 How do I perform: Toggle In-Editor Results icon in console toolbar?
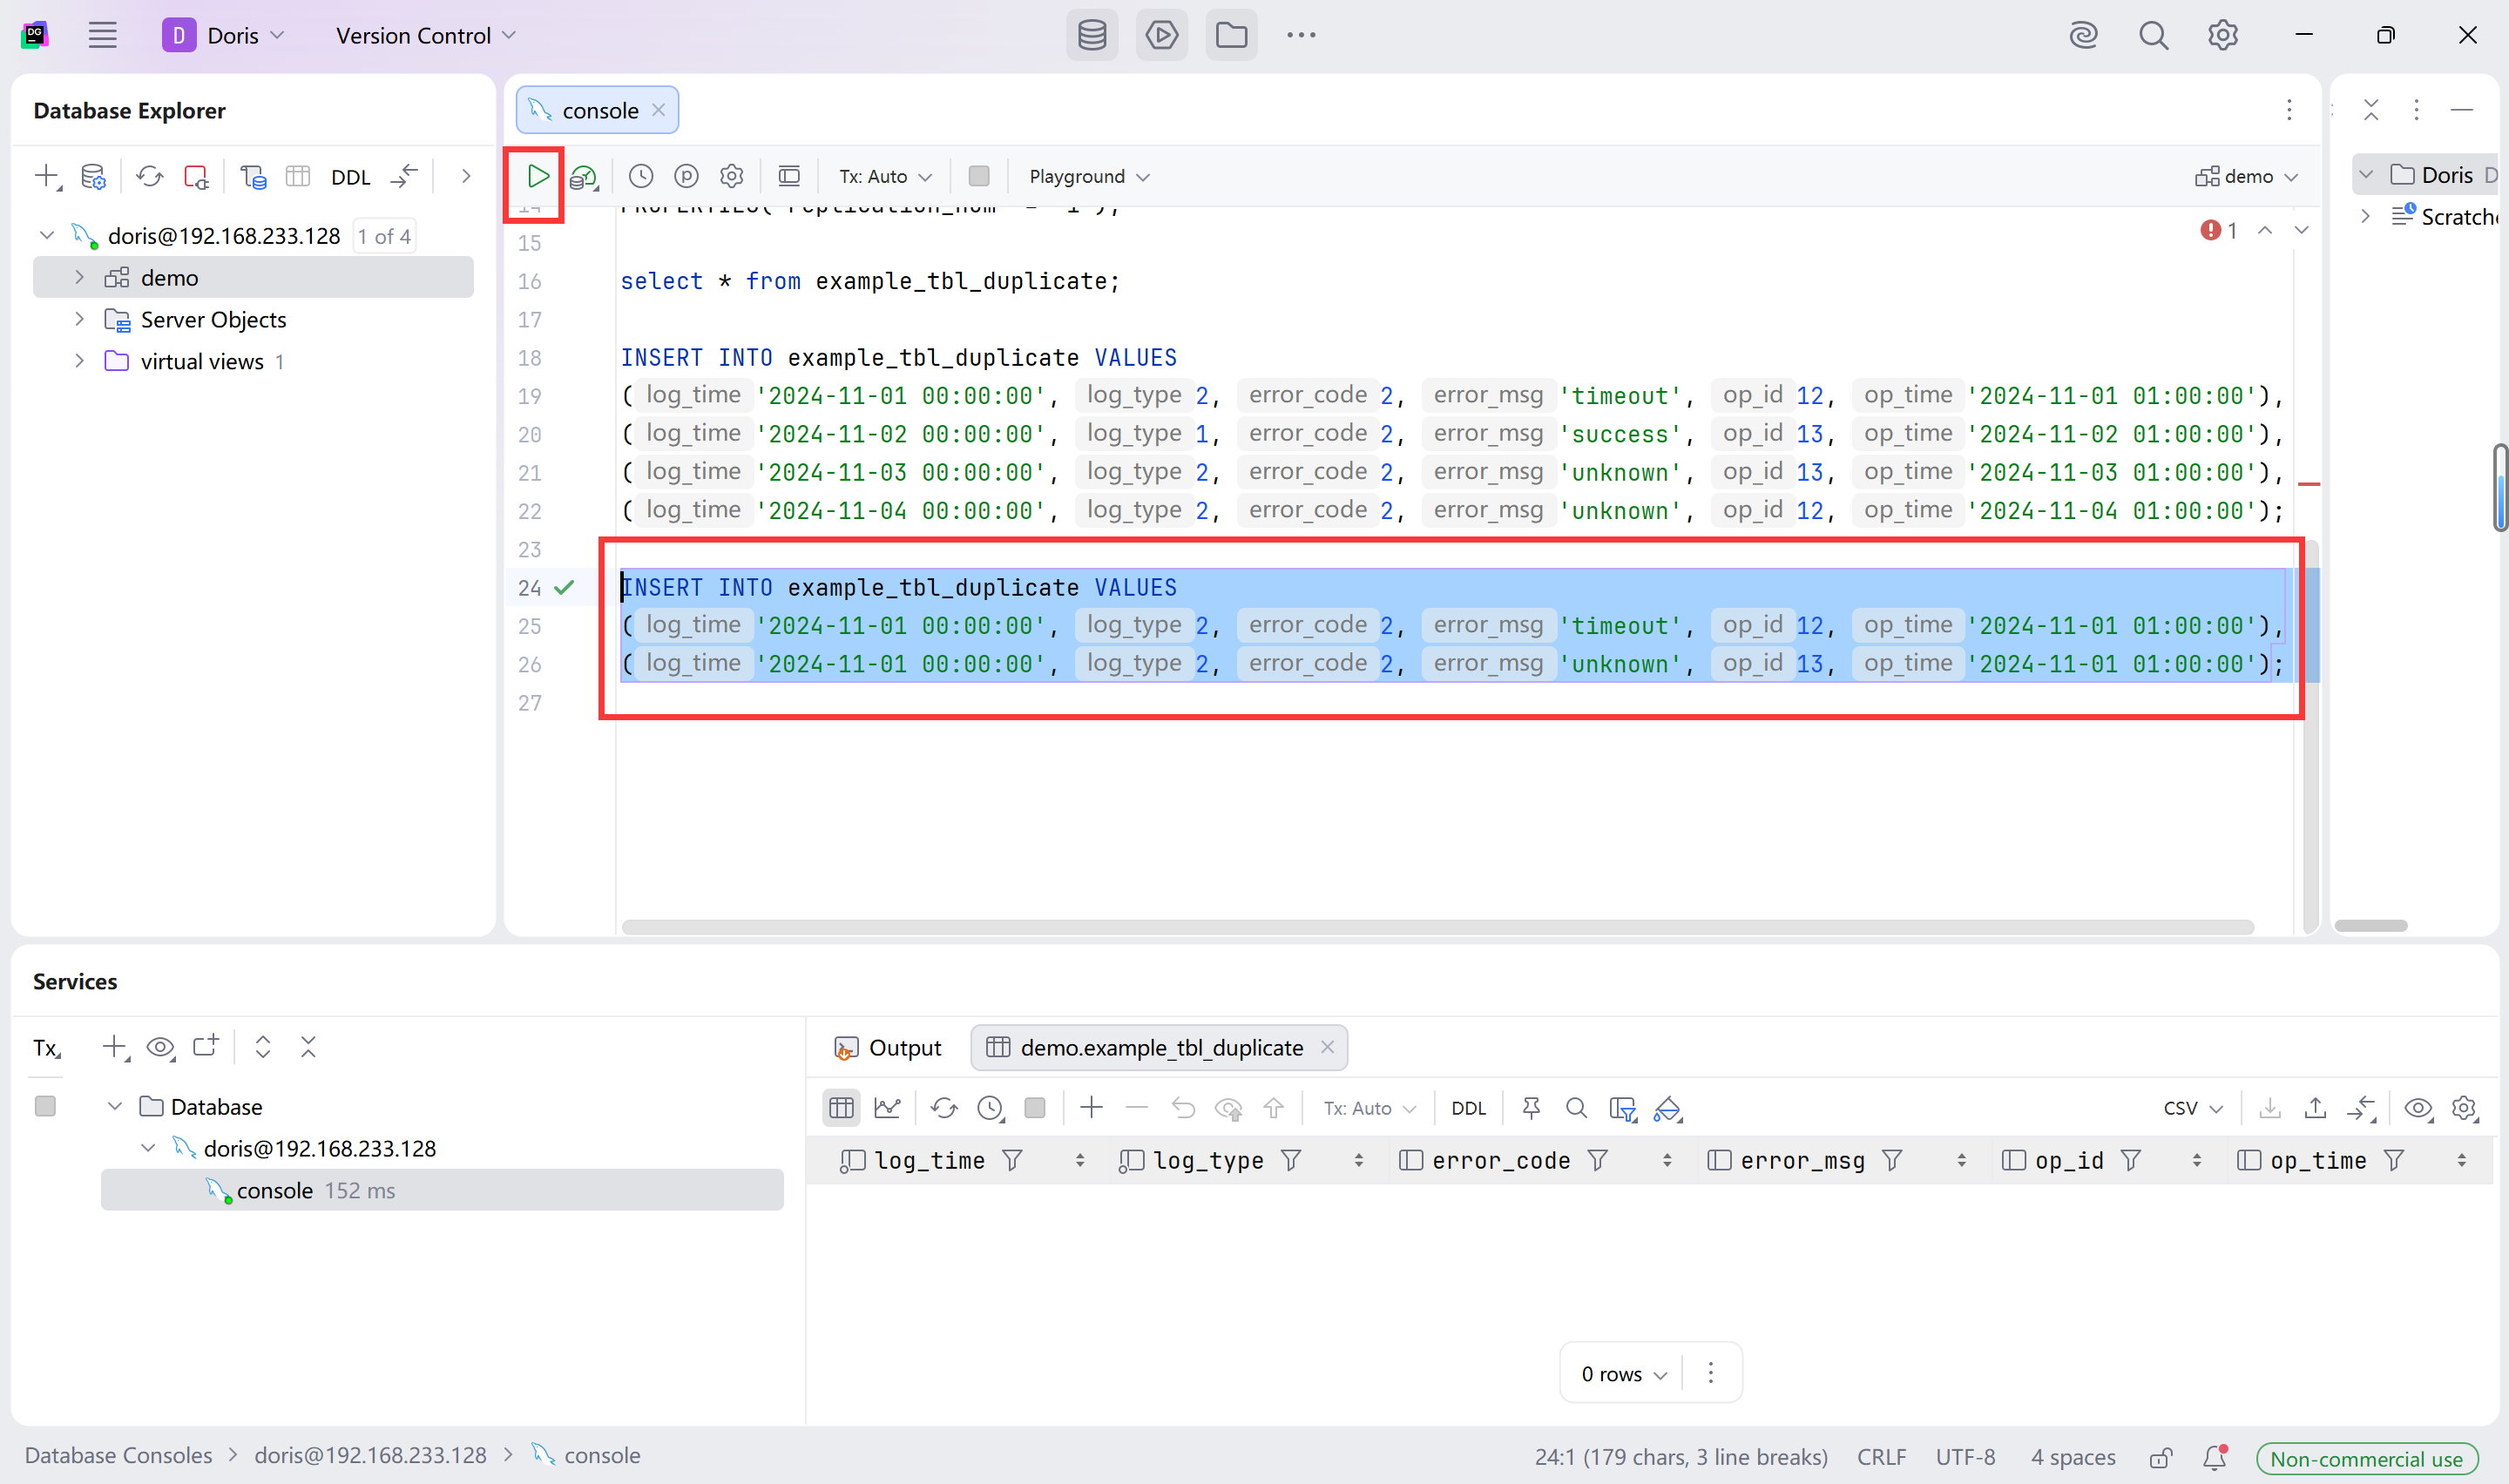tap(789, 176)
